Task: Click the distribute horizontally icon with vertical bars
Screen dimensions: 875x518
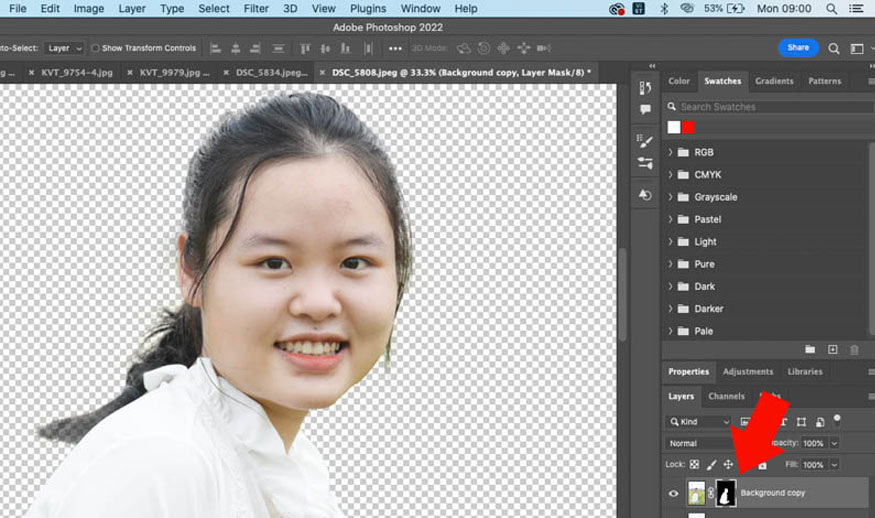Action: point(368,49)
